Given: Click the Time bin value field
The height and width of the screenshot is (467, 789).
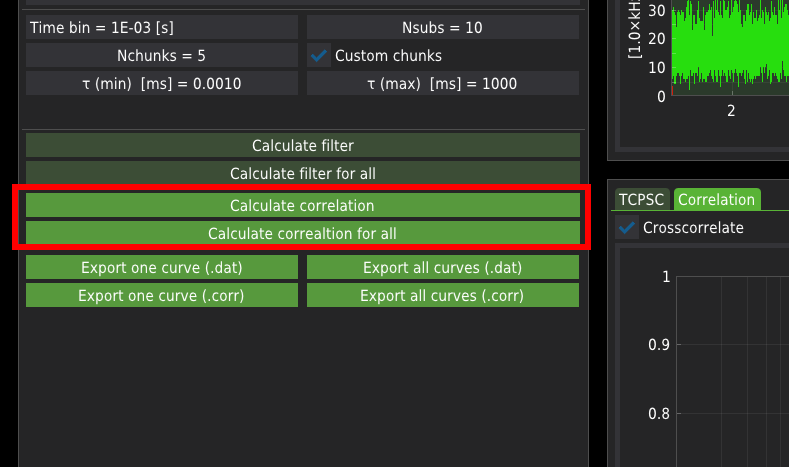Looking at the screenshot, I should (x=162, y=27).
